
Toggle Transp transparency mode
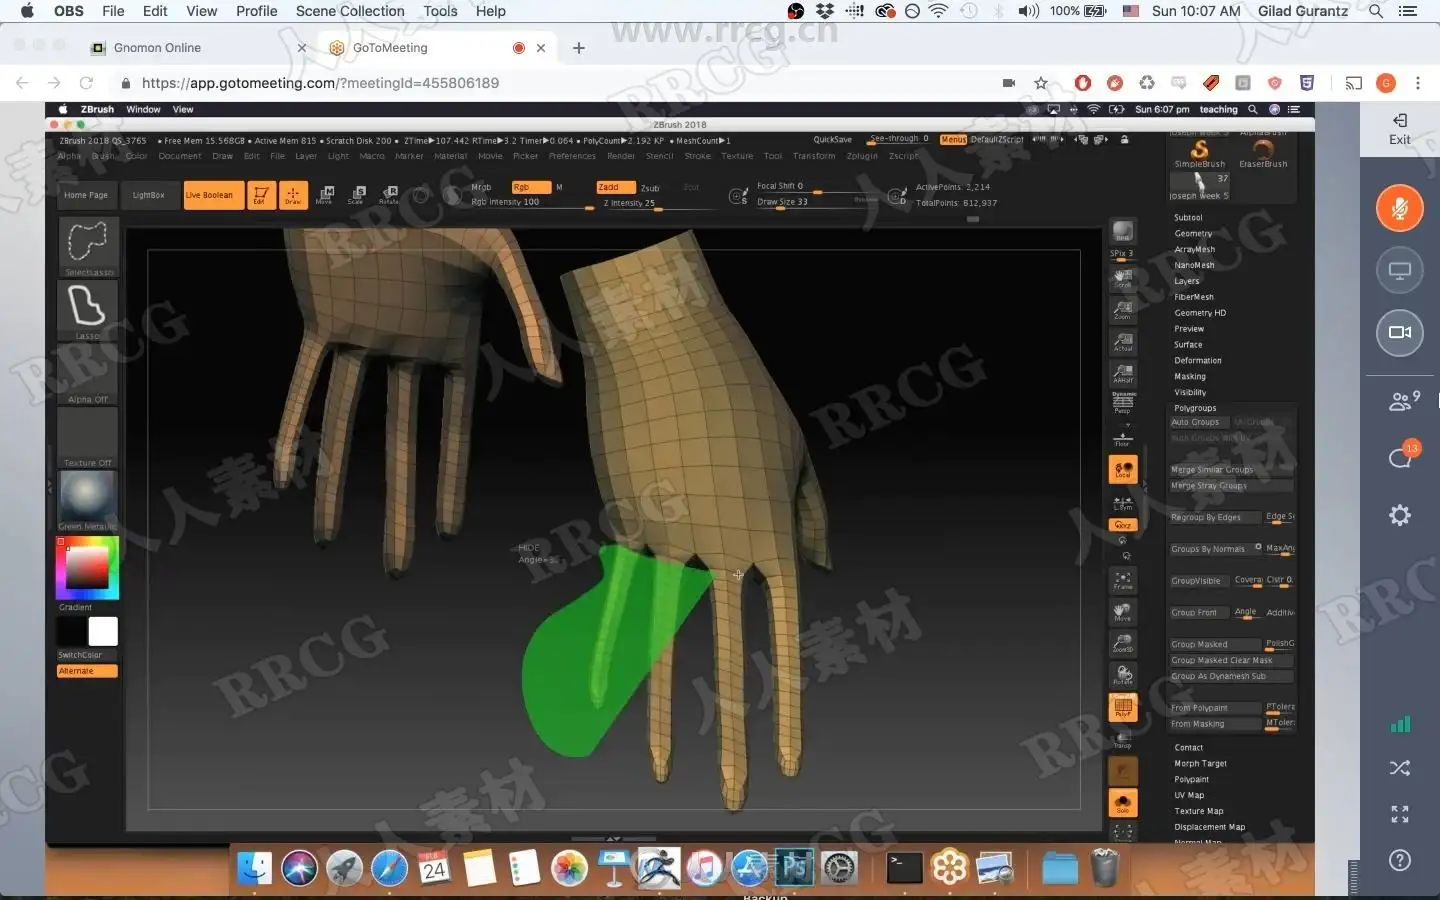click(1123, 739)
